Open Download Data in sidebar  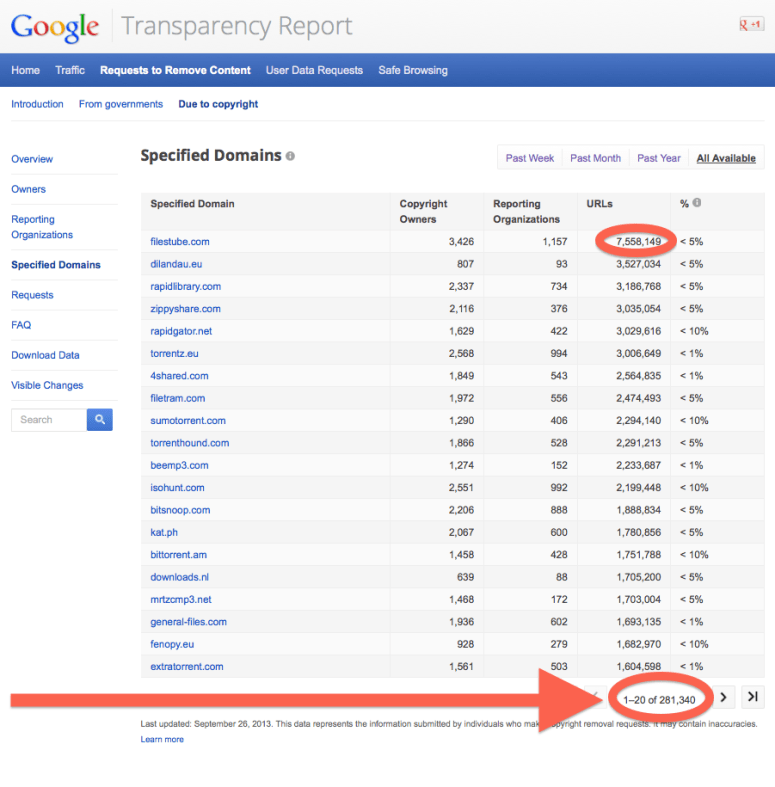(45, 355)
